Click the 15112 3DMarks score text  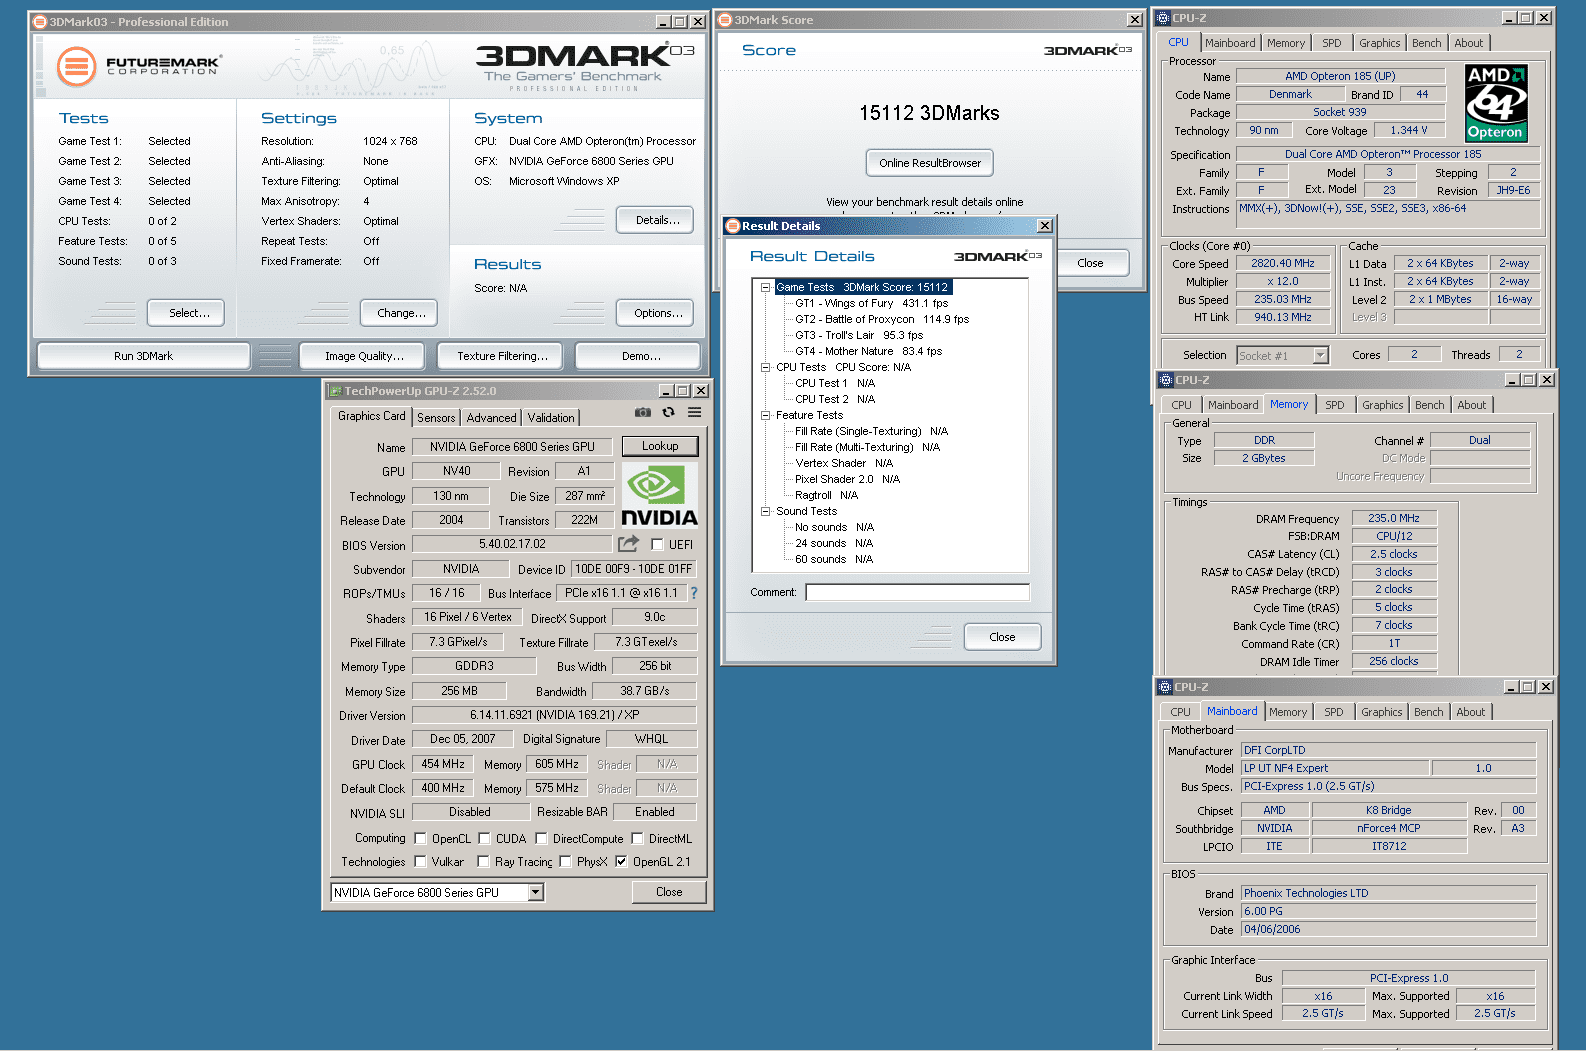click(929, 113)
